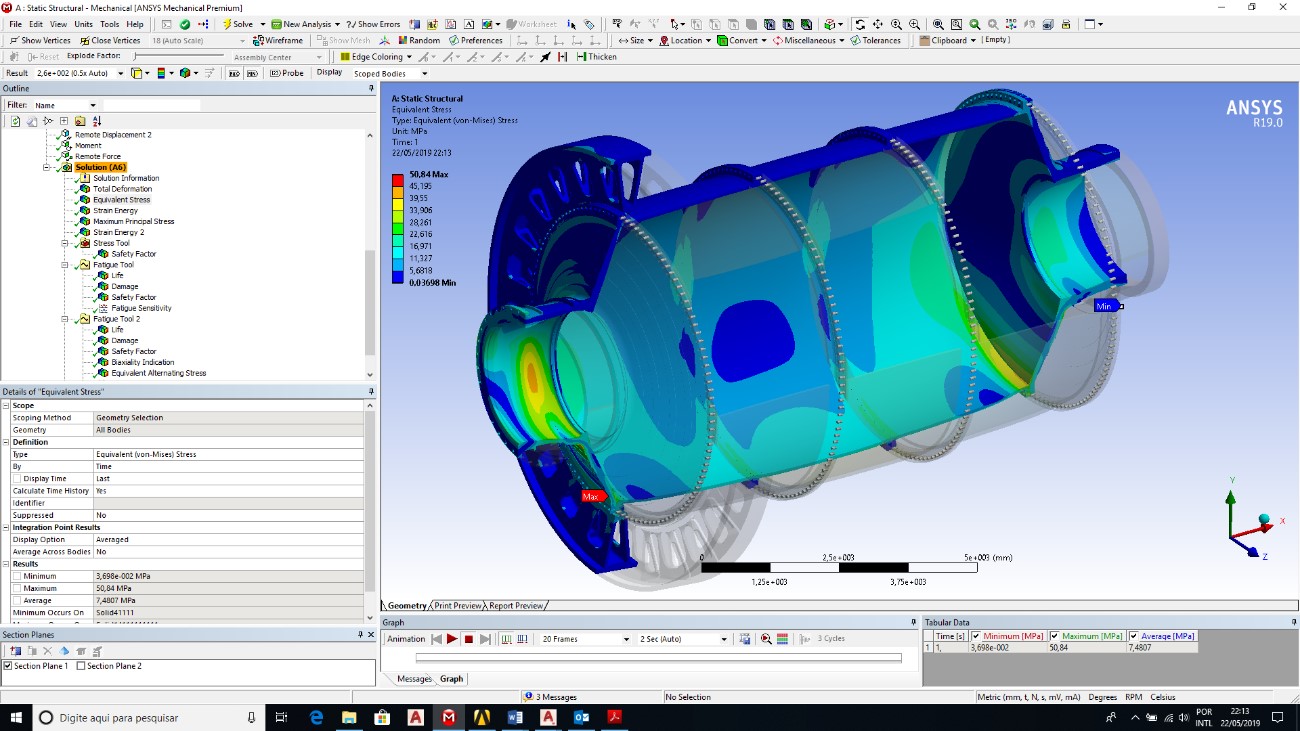Click the green checkmark toolbar icon
The height and width of the screenshot is (731, 1300).
186,24
